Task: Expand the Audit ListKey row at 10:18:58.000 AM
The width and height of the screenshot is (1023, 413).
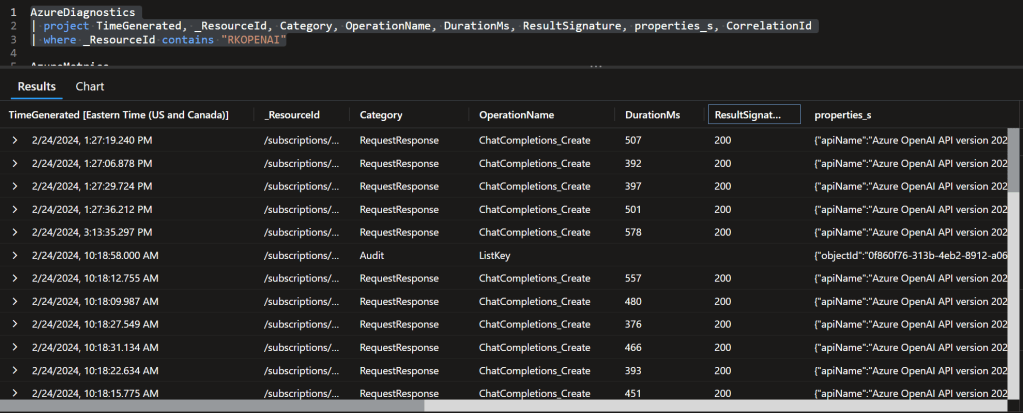Action: pos(15,255)
